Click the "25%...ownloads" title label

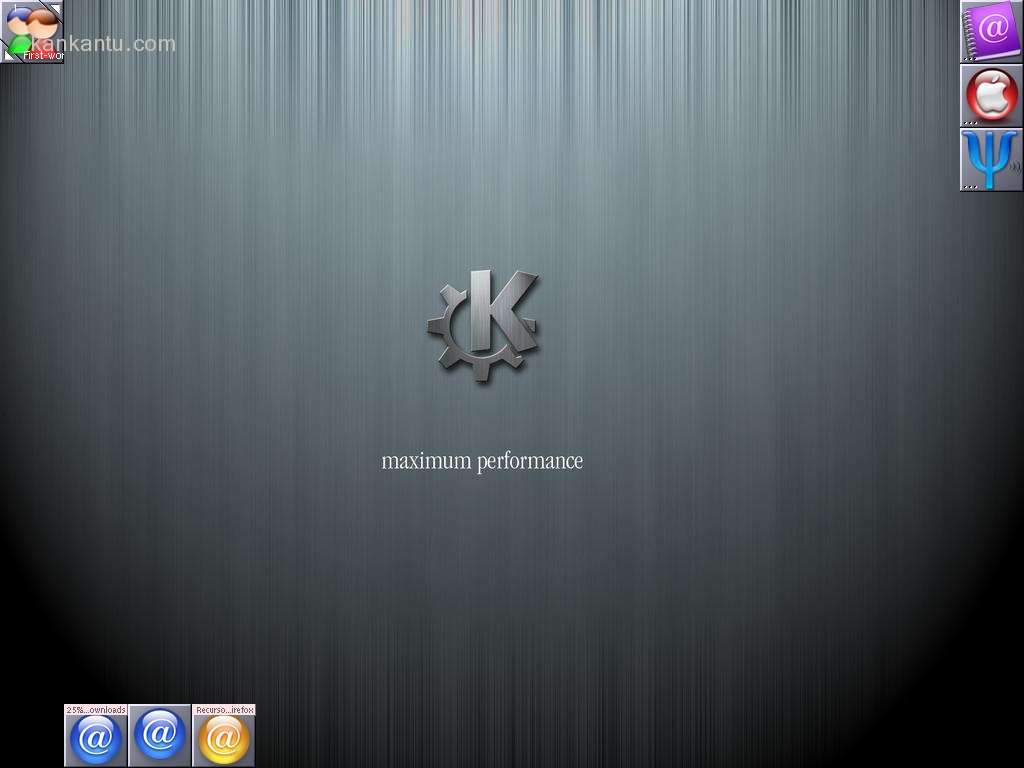(96, 710)
